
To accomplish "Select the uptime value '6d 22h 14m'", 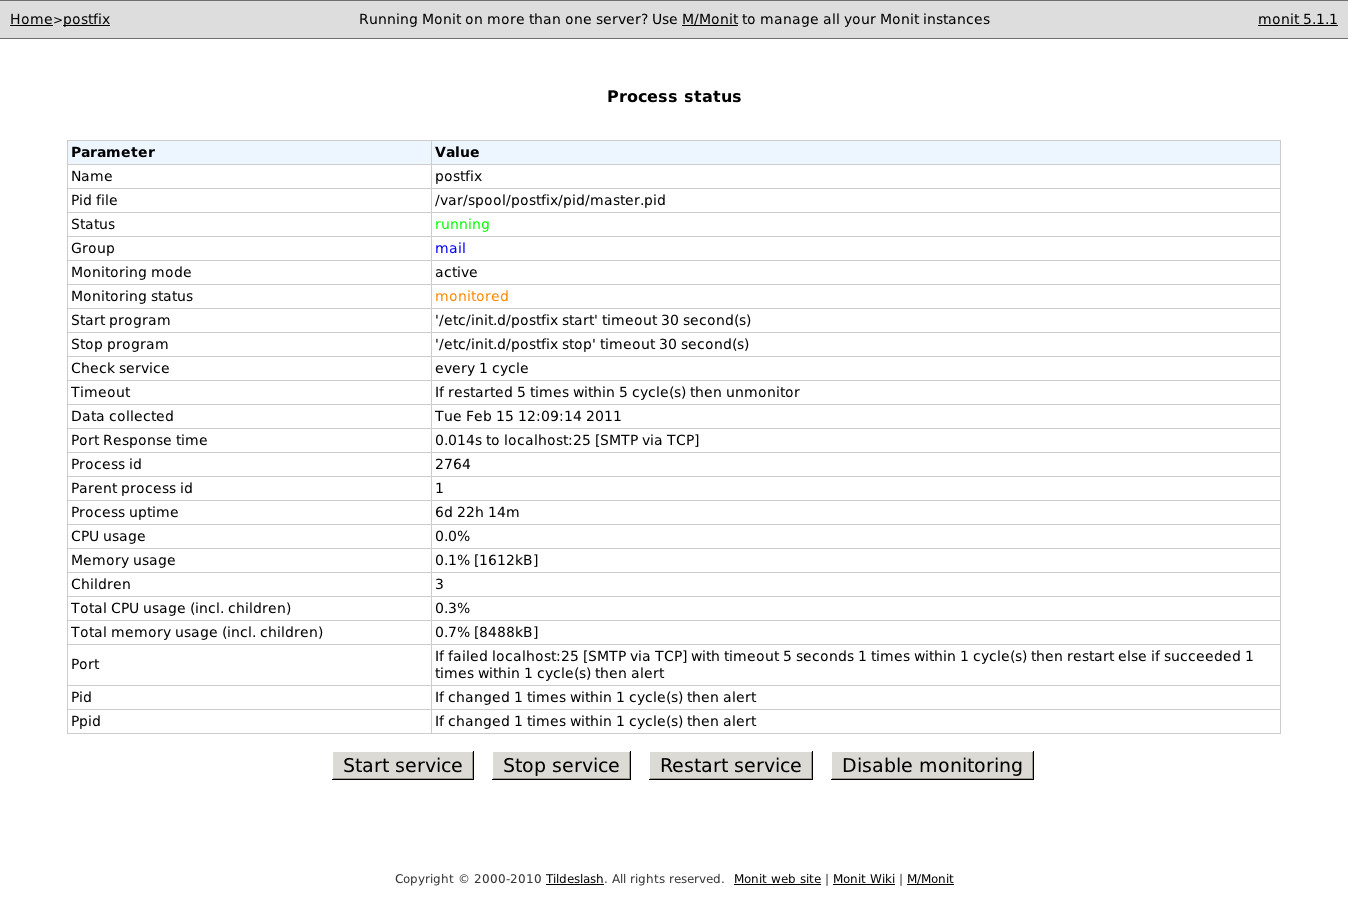I will (477, 512).
